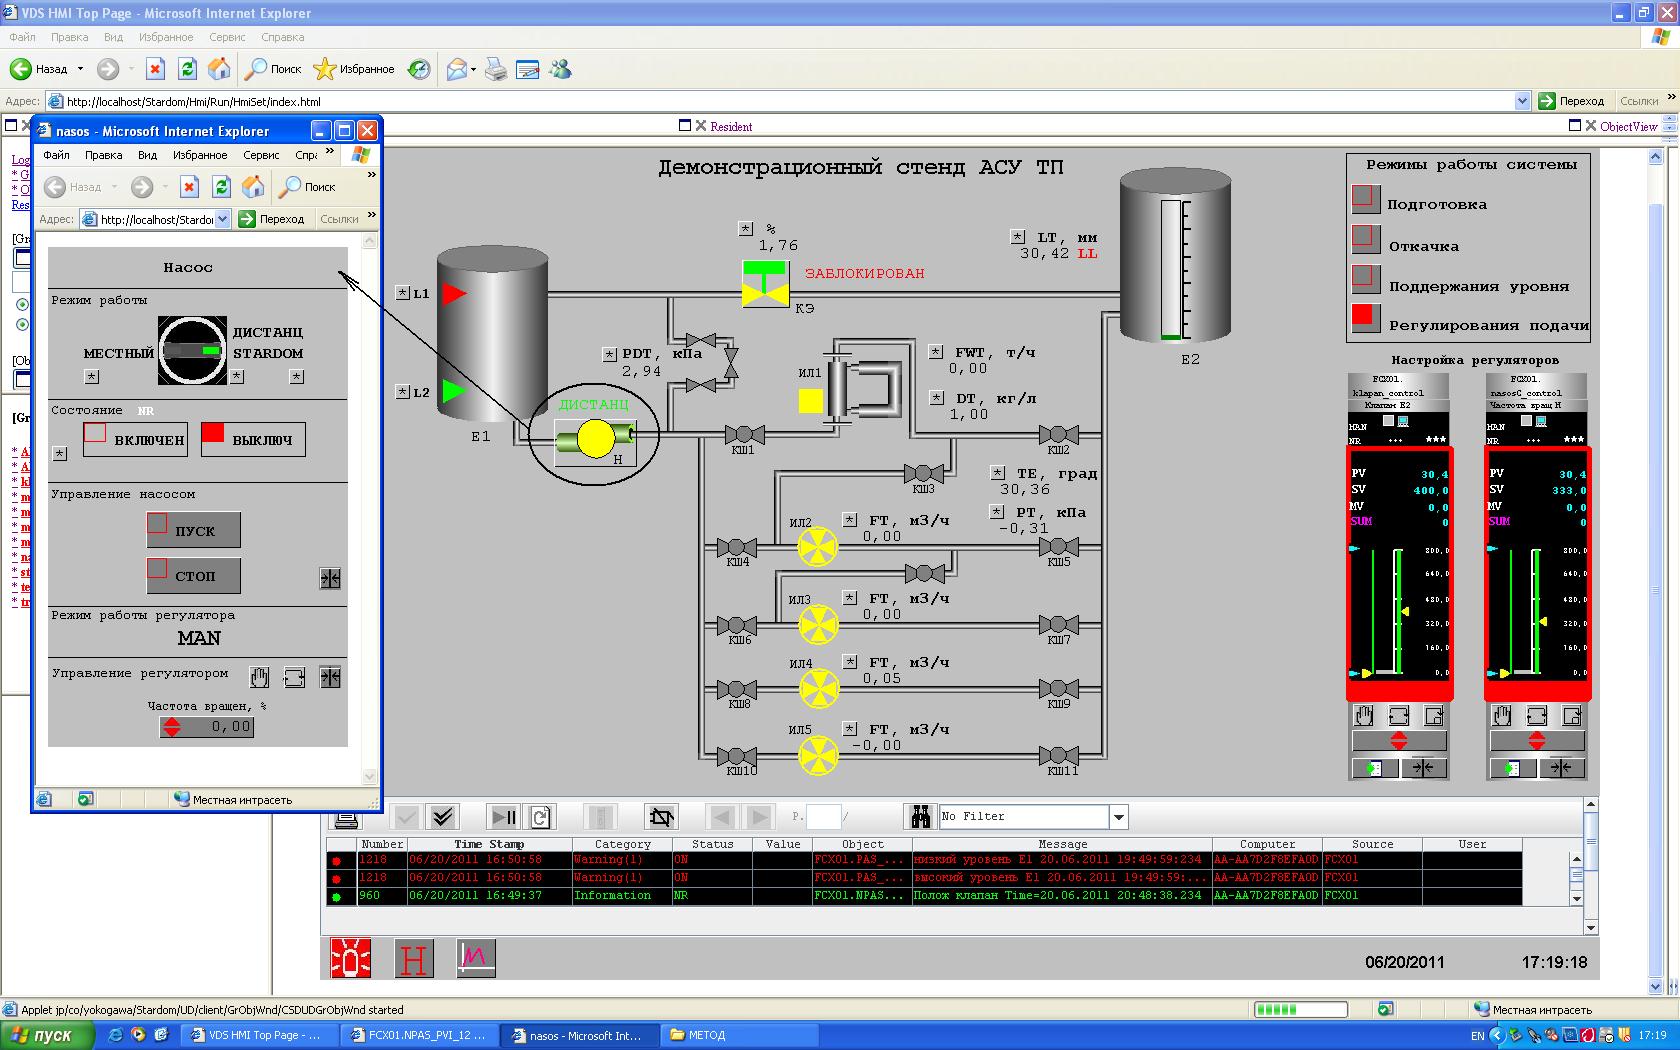Click the play/pause alarm update icon

[x=504, y=817]
